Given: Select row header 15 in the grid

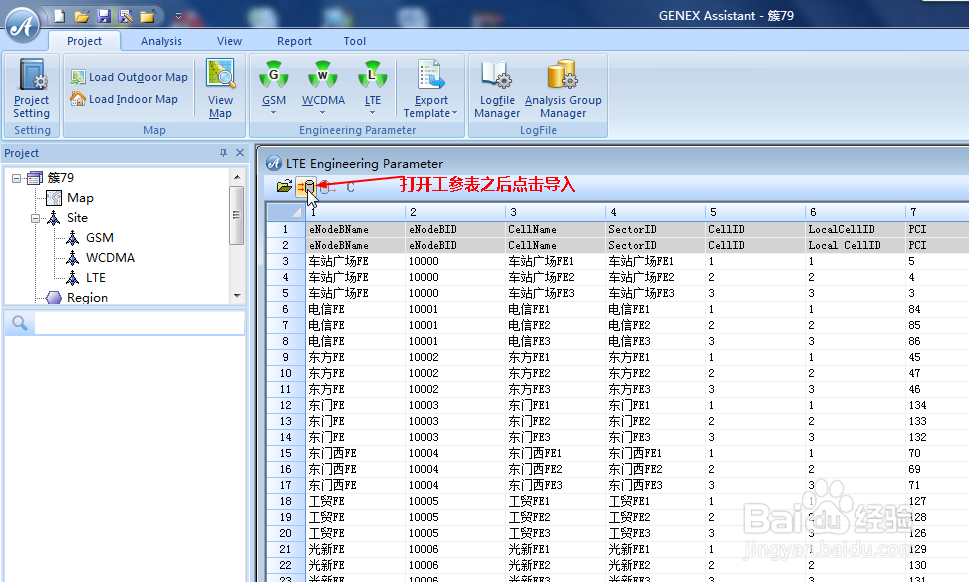Looking at the screenshot, I should [286, 453].
